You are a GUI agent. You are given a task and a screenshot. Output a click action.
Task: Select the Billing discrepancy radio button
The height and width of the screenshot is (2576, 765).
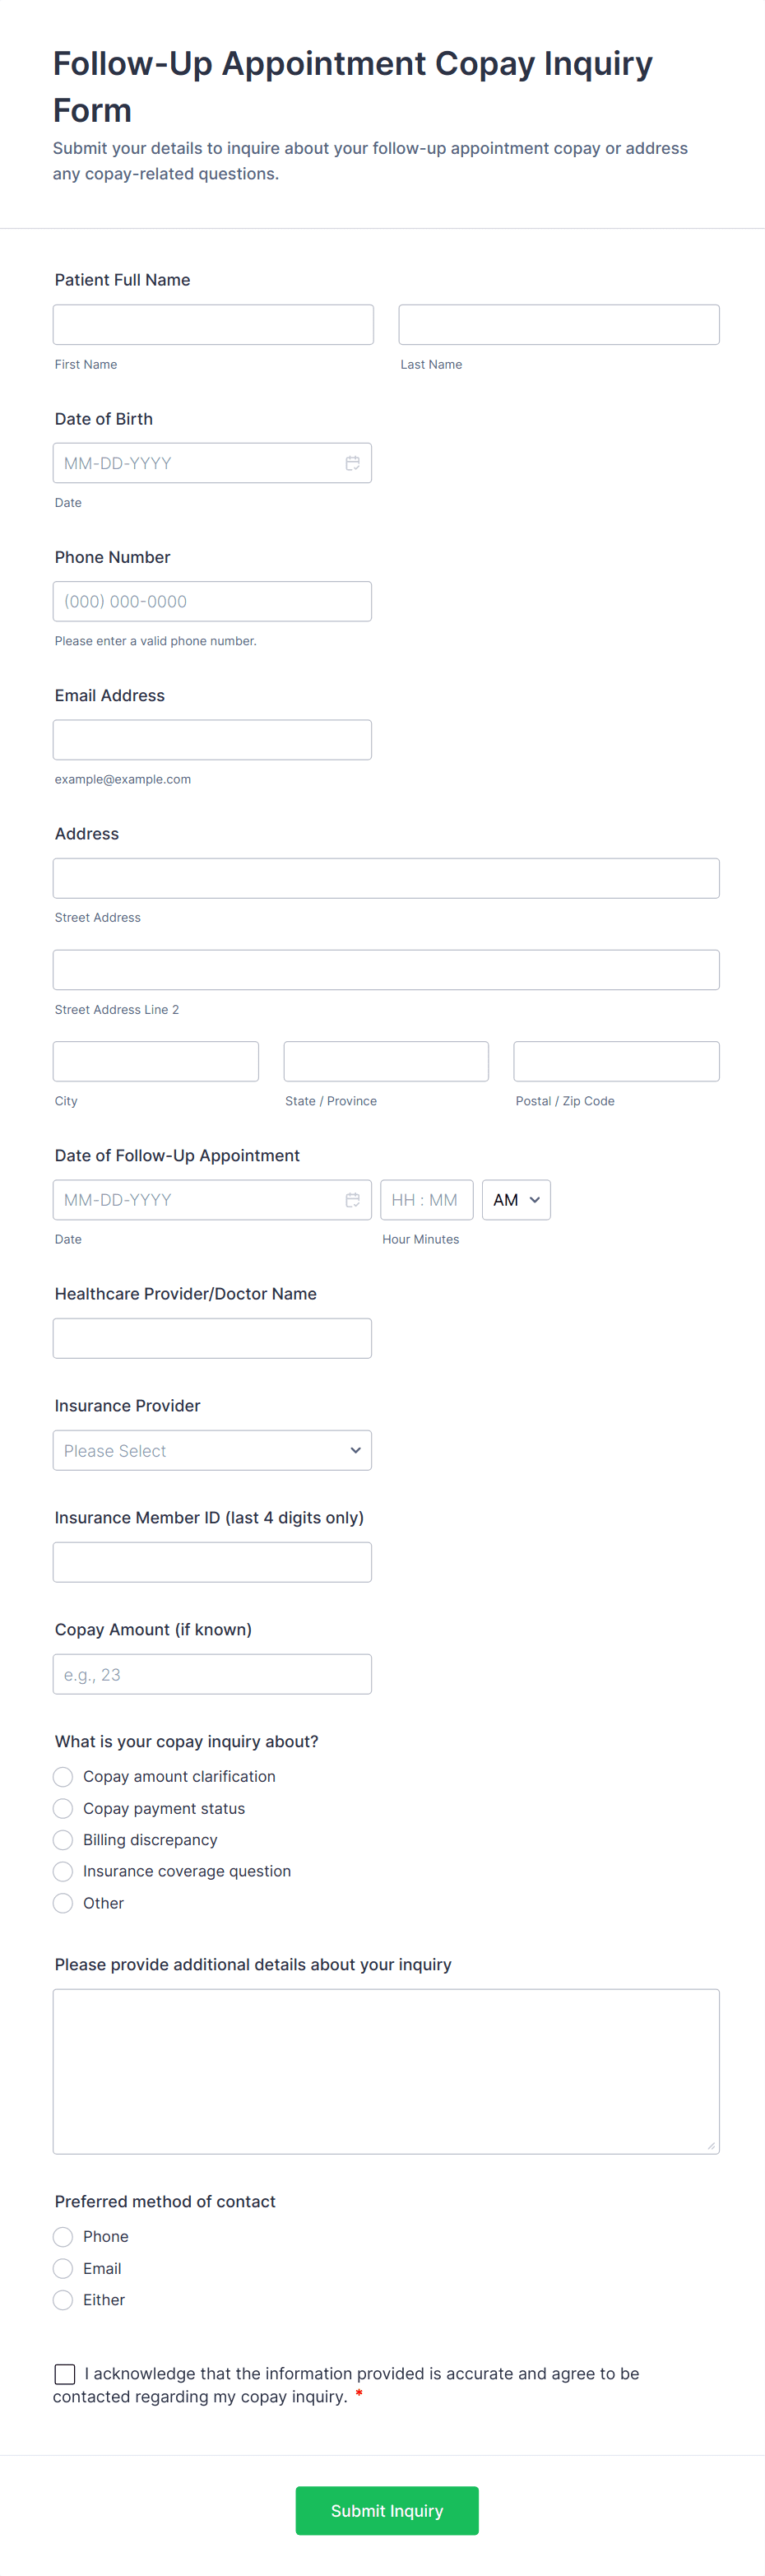(x=63, y=1840)
